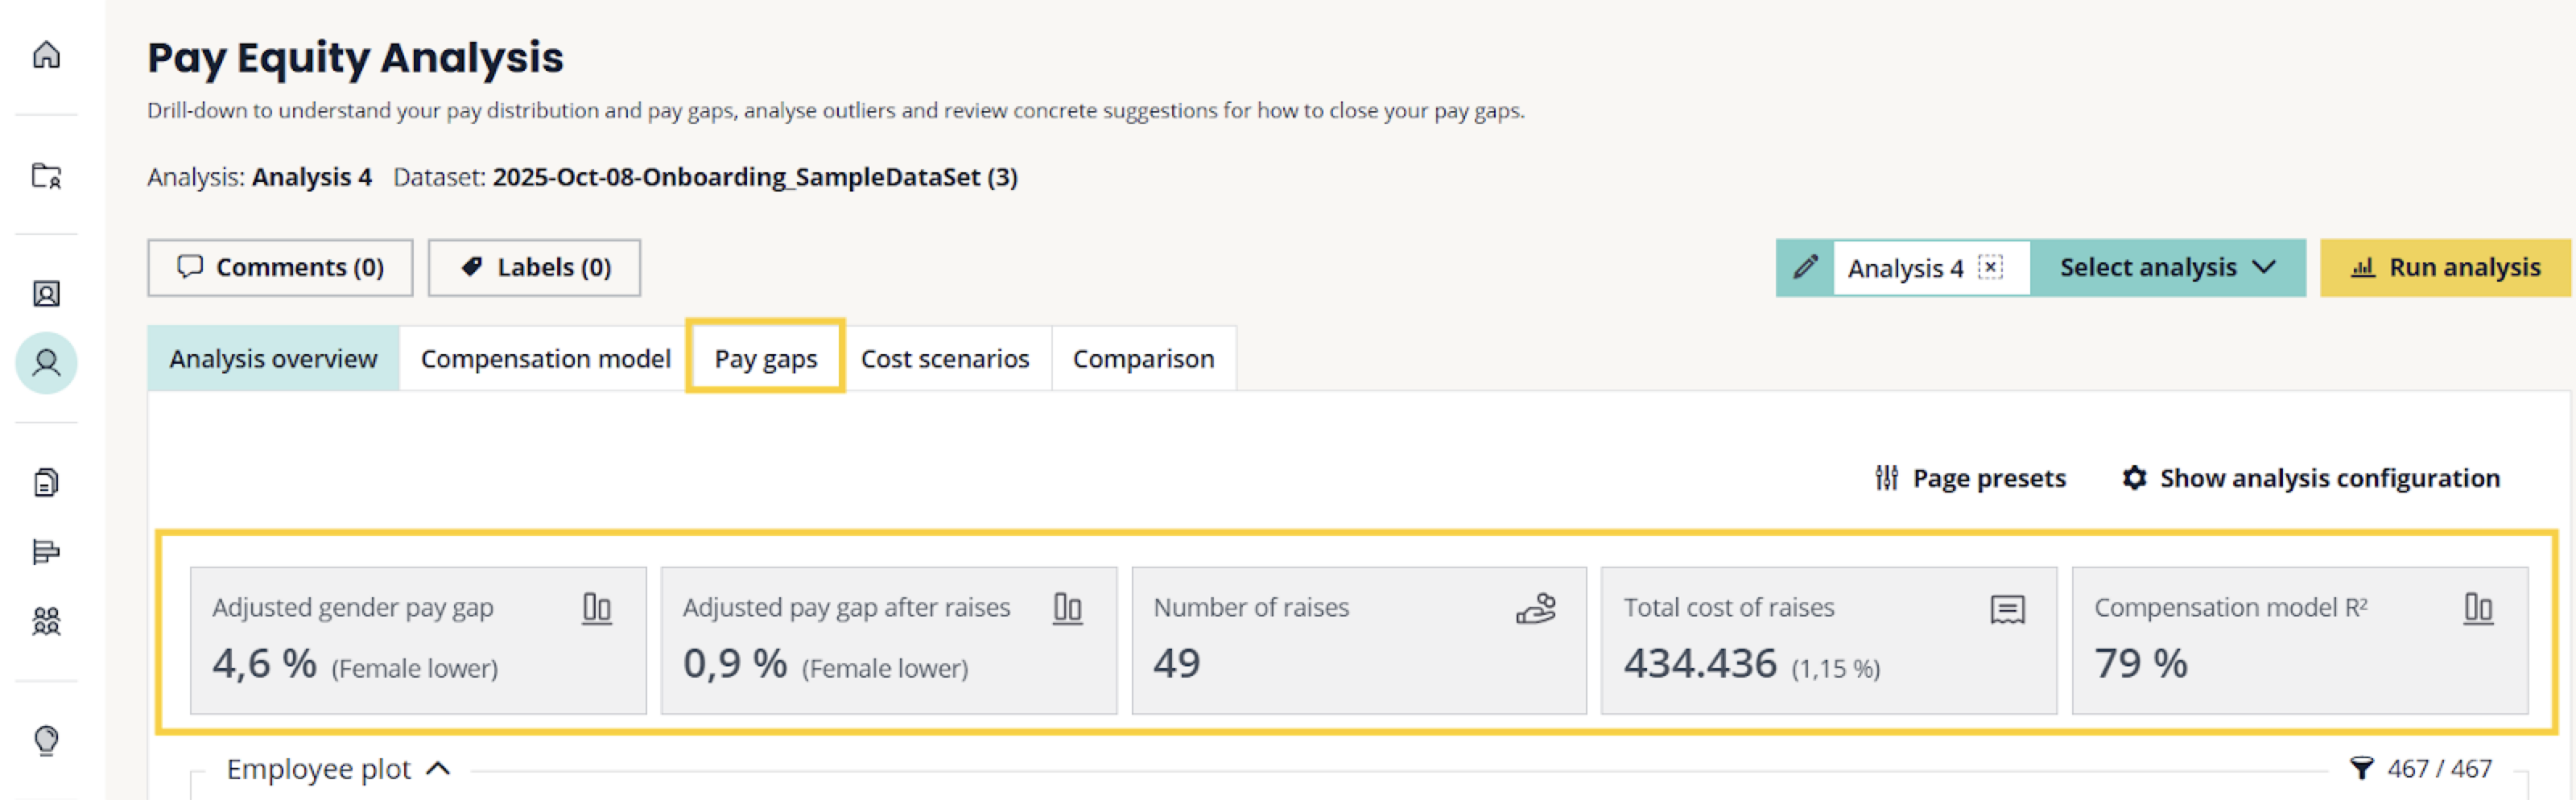Click the Labels (0) button
Image resolution: width=2576 pixels, height=800 pixels.
pos(534,268)
